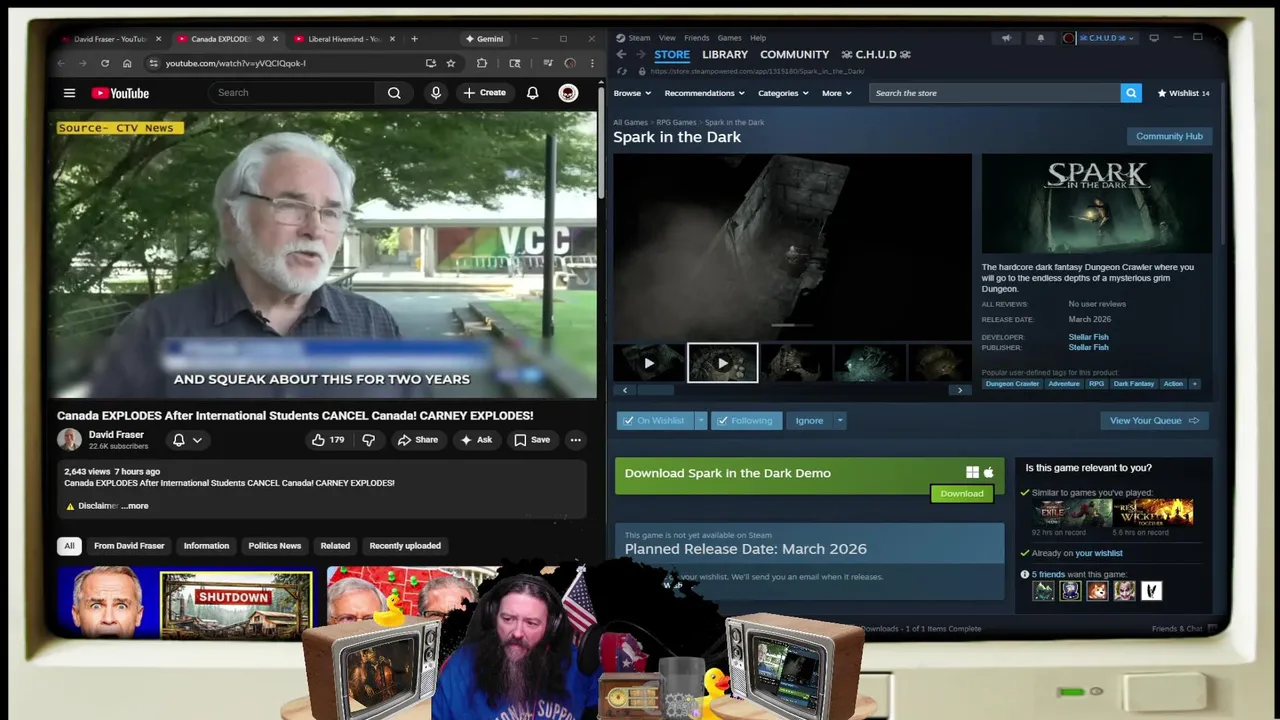This screenshot has width=1280, height=720.
Task: Open the Steam menu in menu bar
Action: click(639, 38)
